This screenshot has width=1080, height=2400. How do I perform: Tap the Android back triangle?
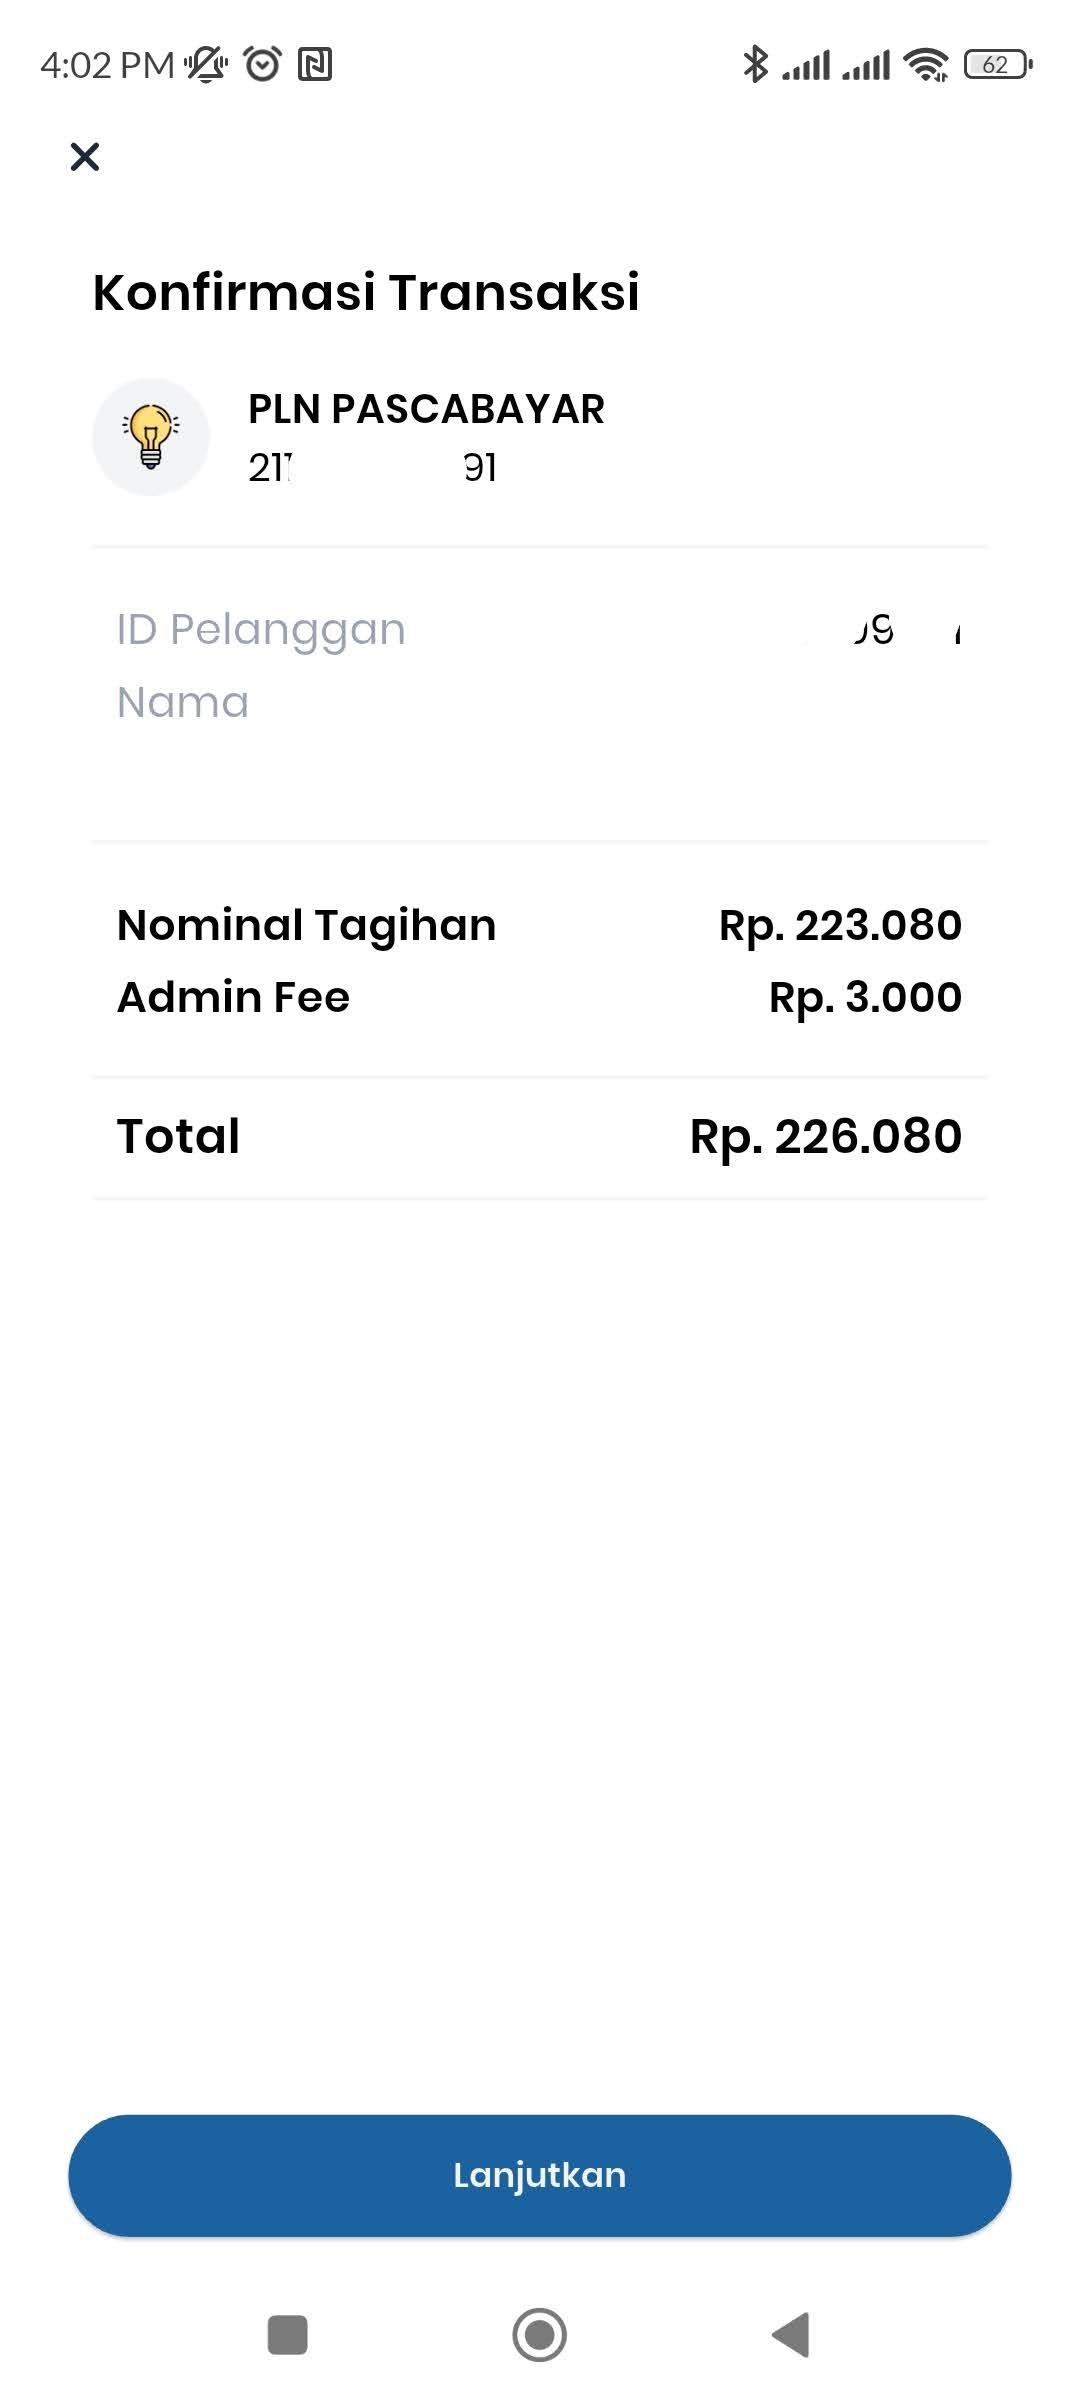point(791,2334)
